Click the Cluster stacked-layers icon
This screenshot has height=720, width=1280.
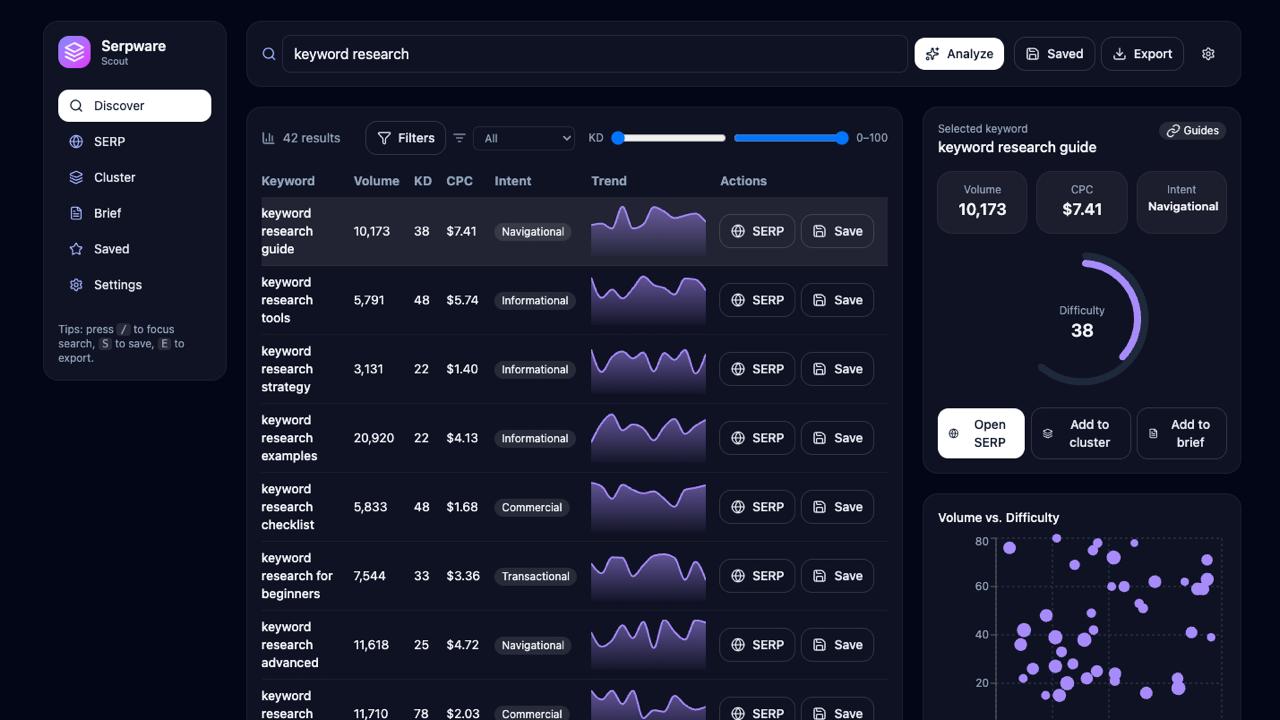click(76, 177)
